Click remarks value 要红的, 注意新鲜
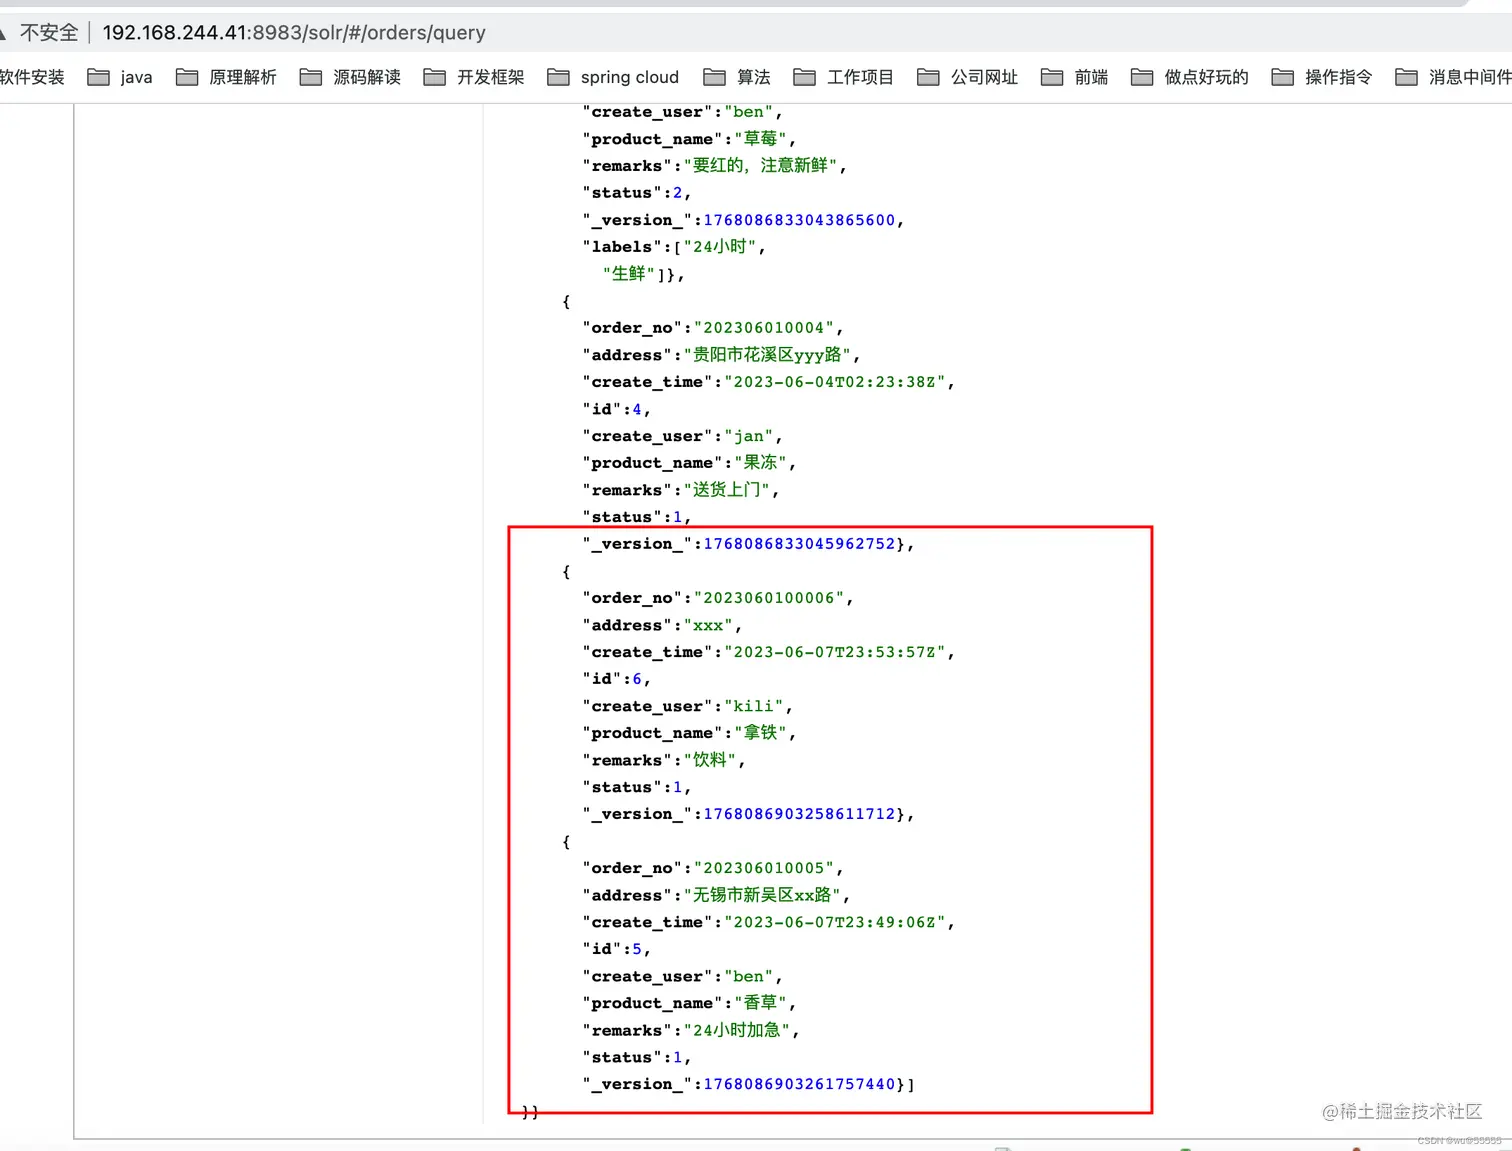Image resolution: width=1512 pixels, height=1151 pixels. tap(761, 165)
